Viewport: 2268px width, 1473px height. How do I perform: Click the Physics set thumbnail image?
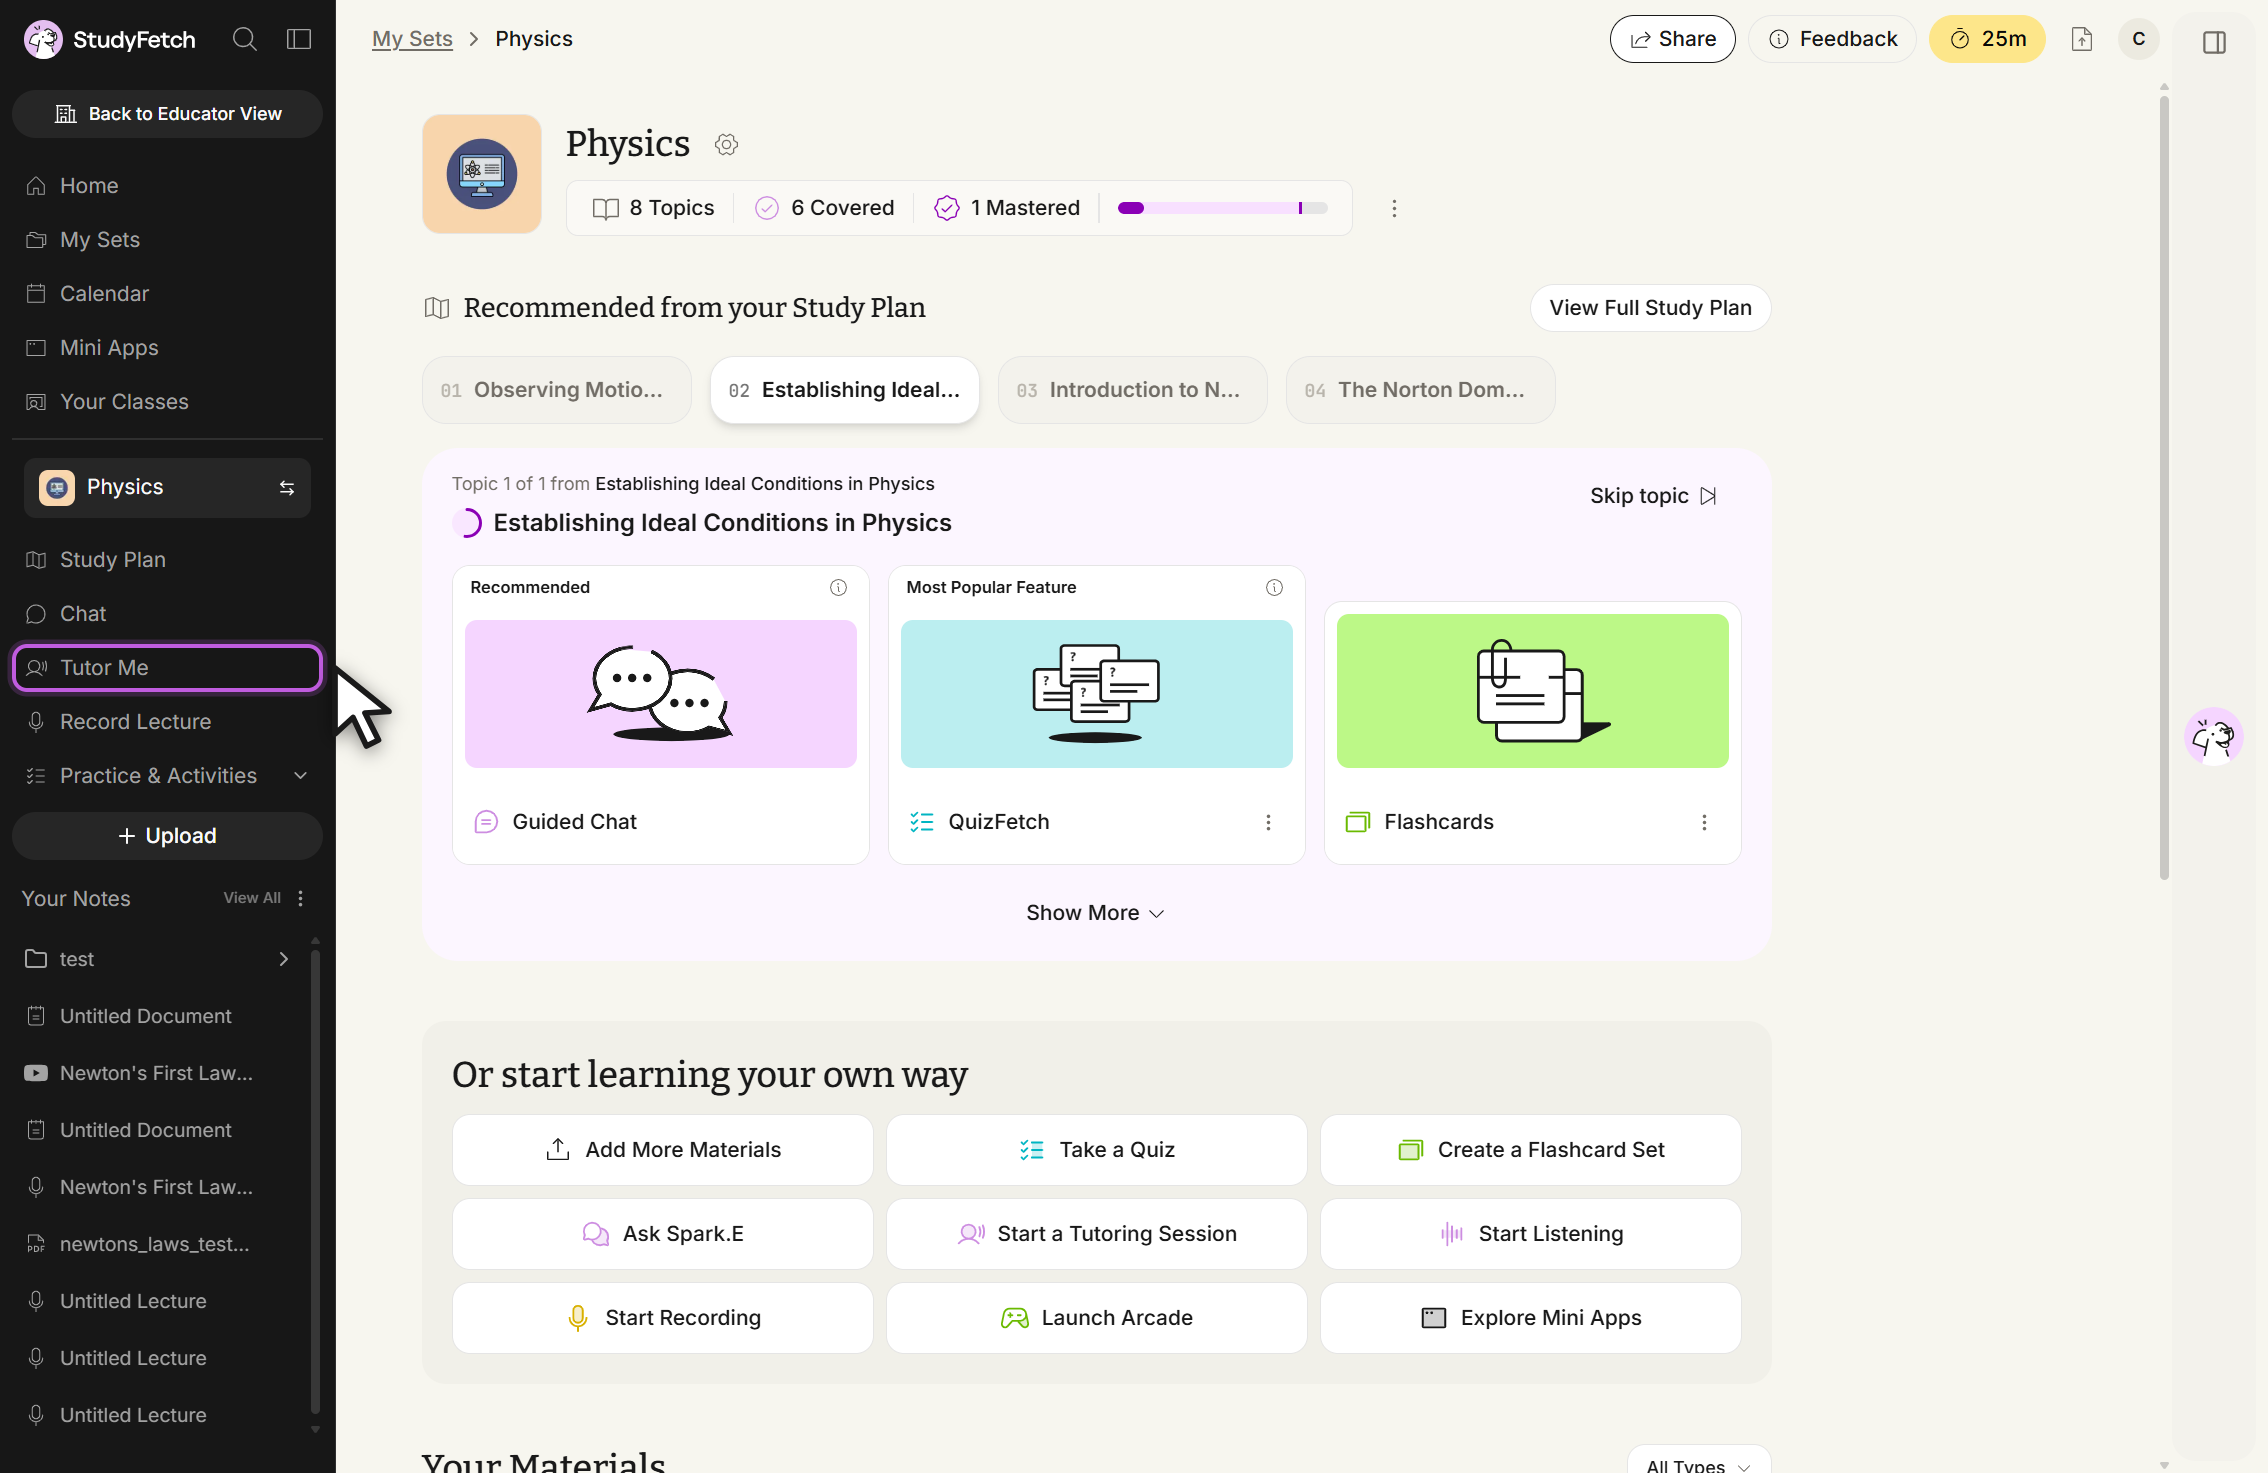[x=482, y=174]
